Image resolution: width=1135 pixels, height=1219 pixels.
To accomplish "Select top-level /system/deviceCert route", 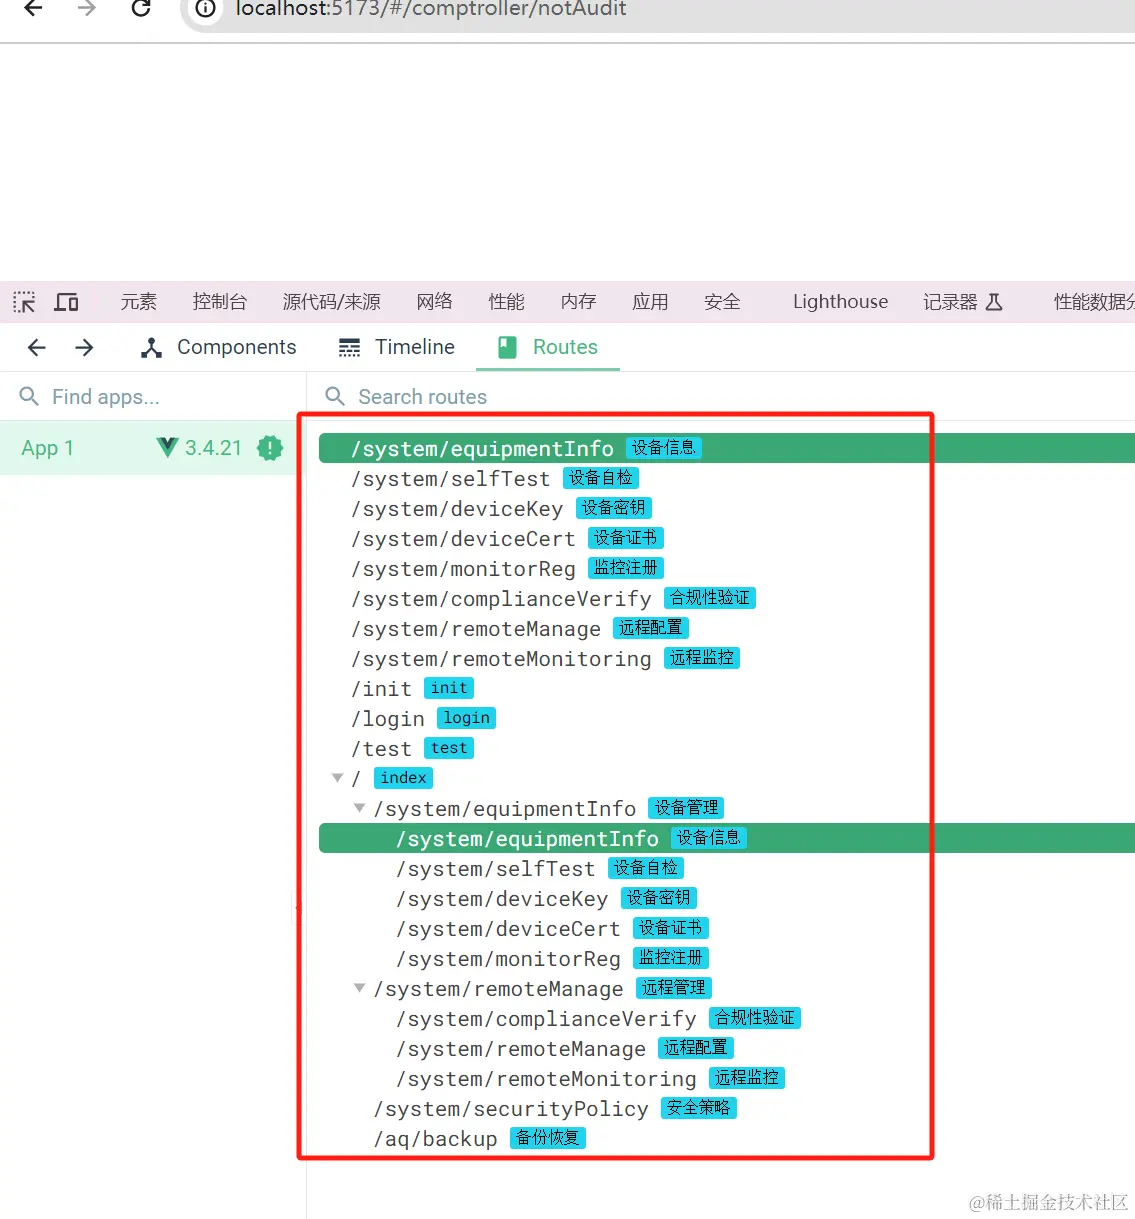I will (x=727, y=538).
